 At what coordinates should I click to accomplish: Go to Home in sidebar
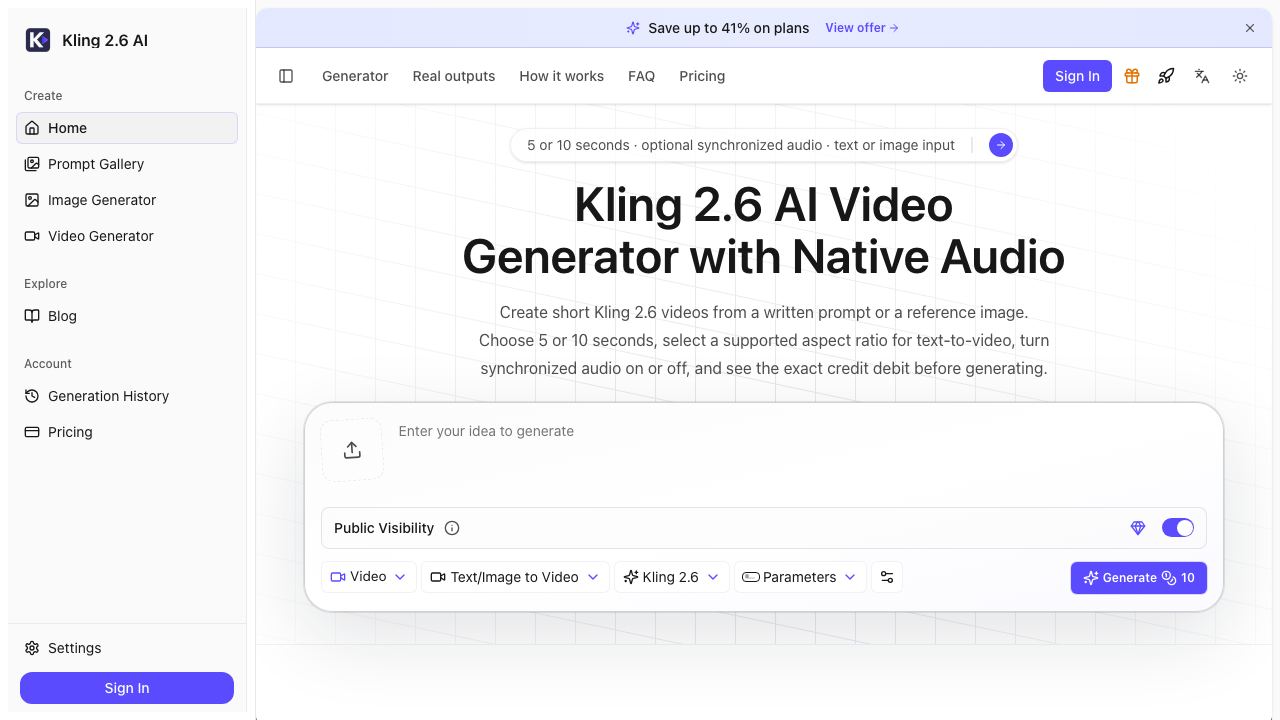tap(127, 128)
